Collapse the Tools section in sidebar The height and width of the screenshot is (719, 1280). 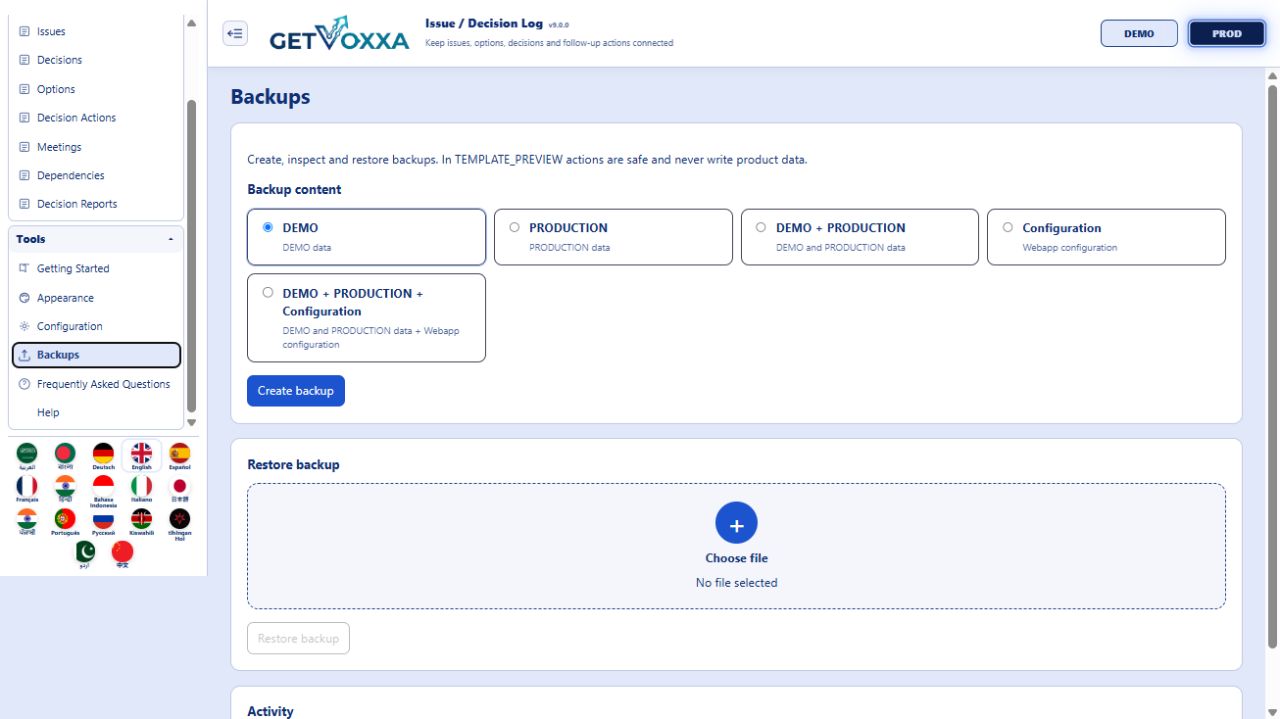point(170,240)
